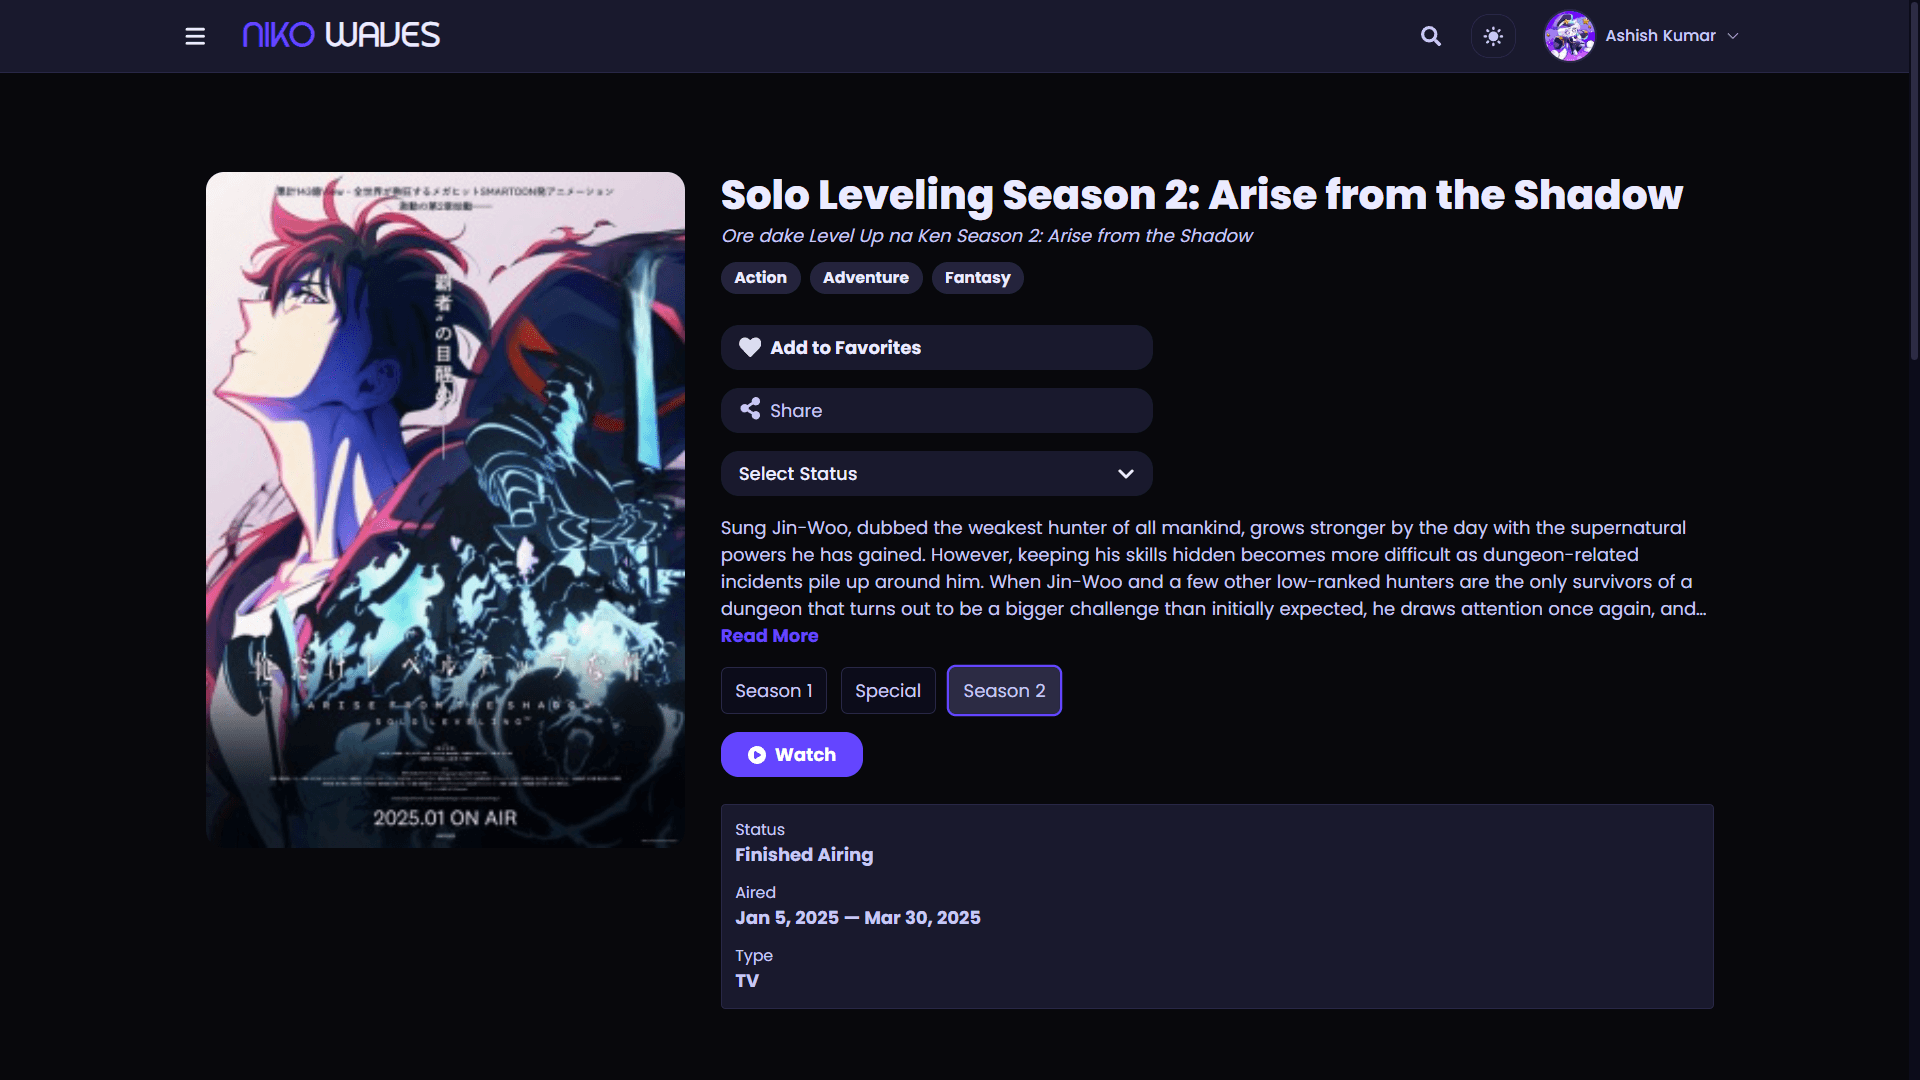Open the Action genre tag

(760, 278)
